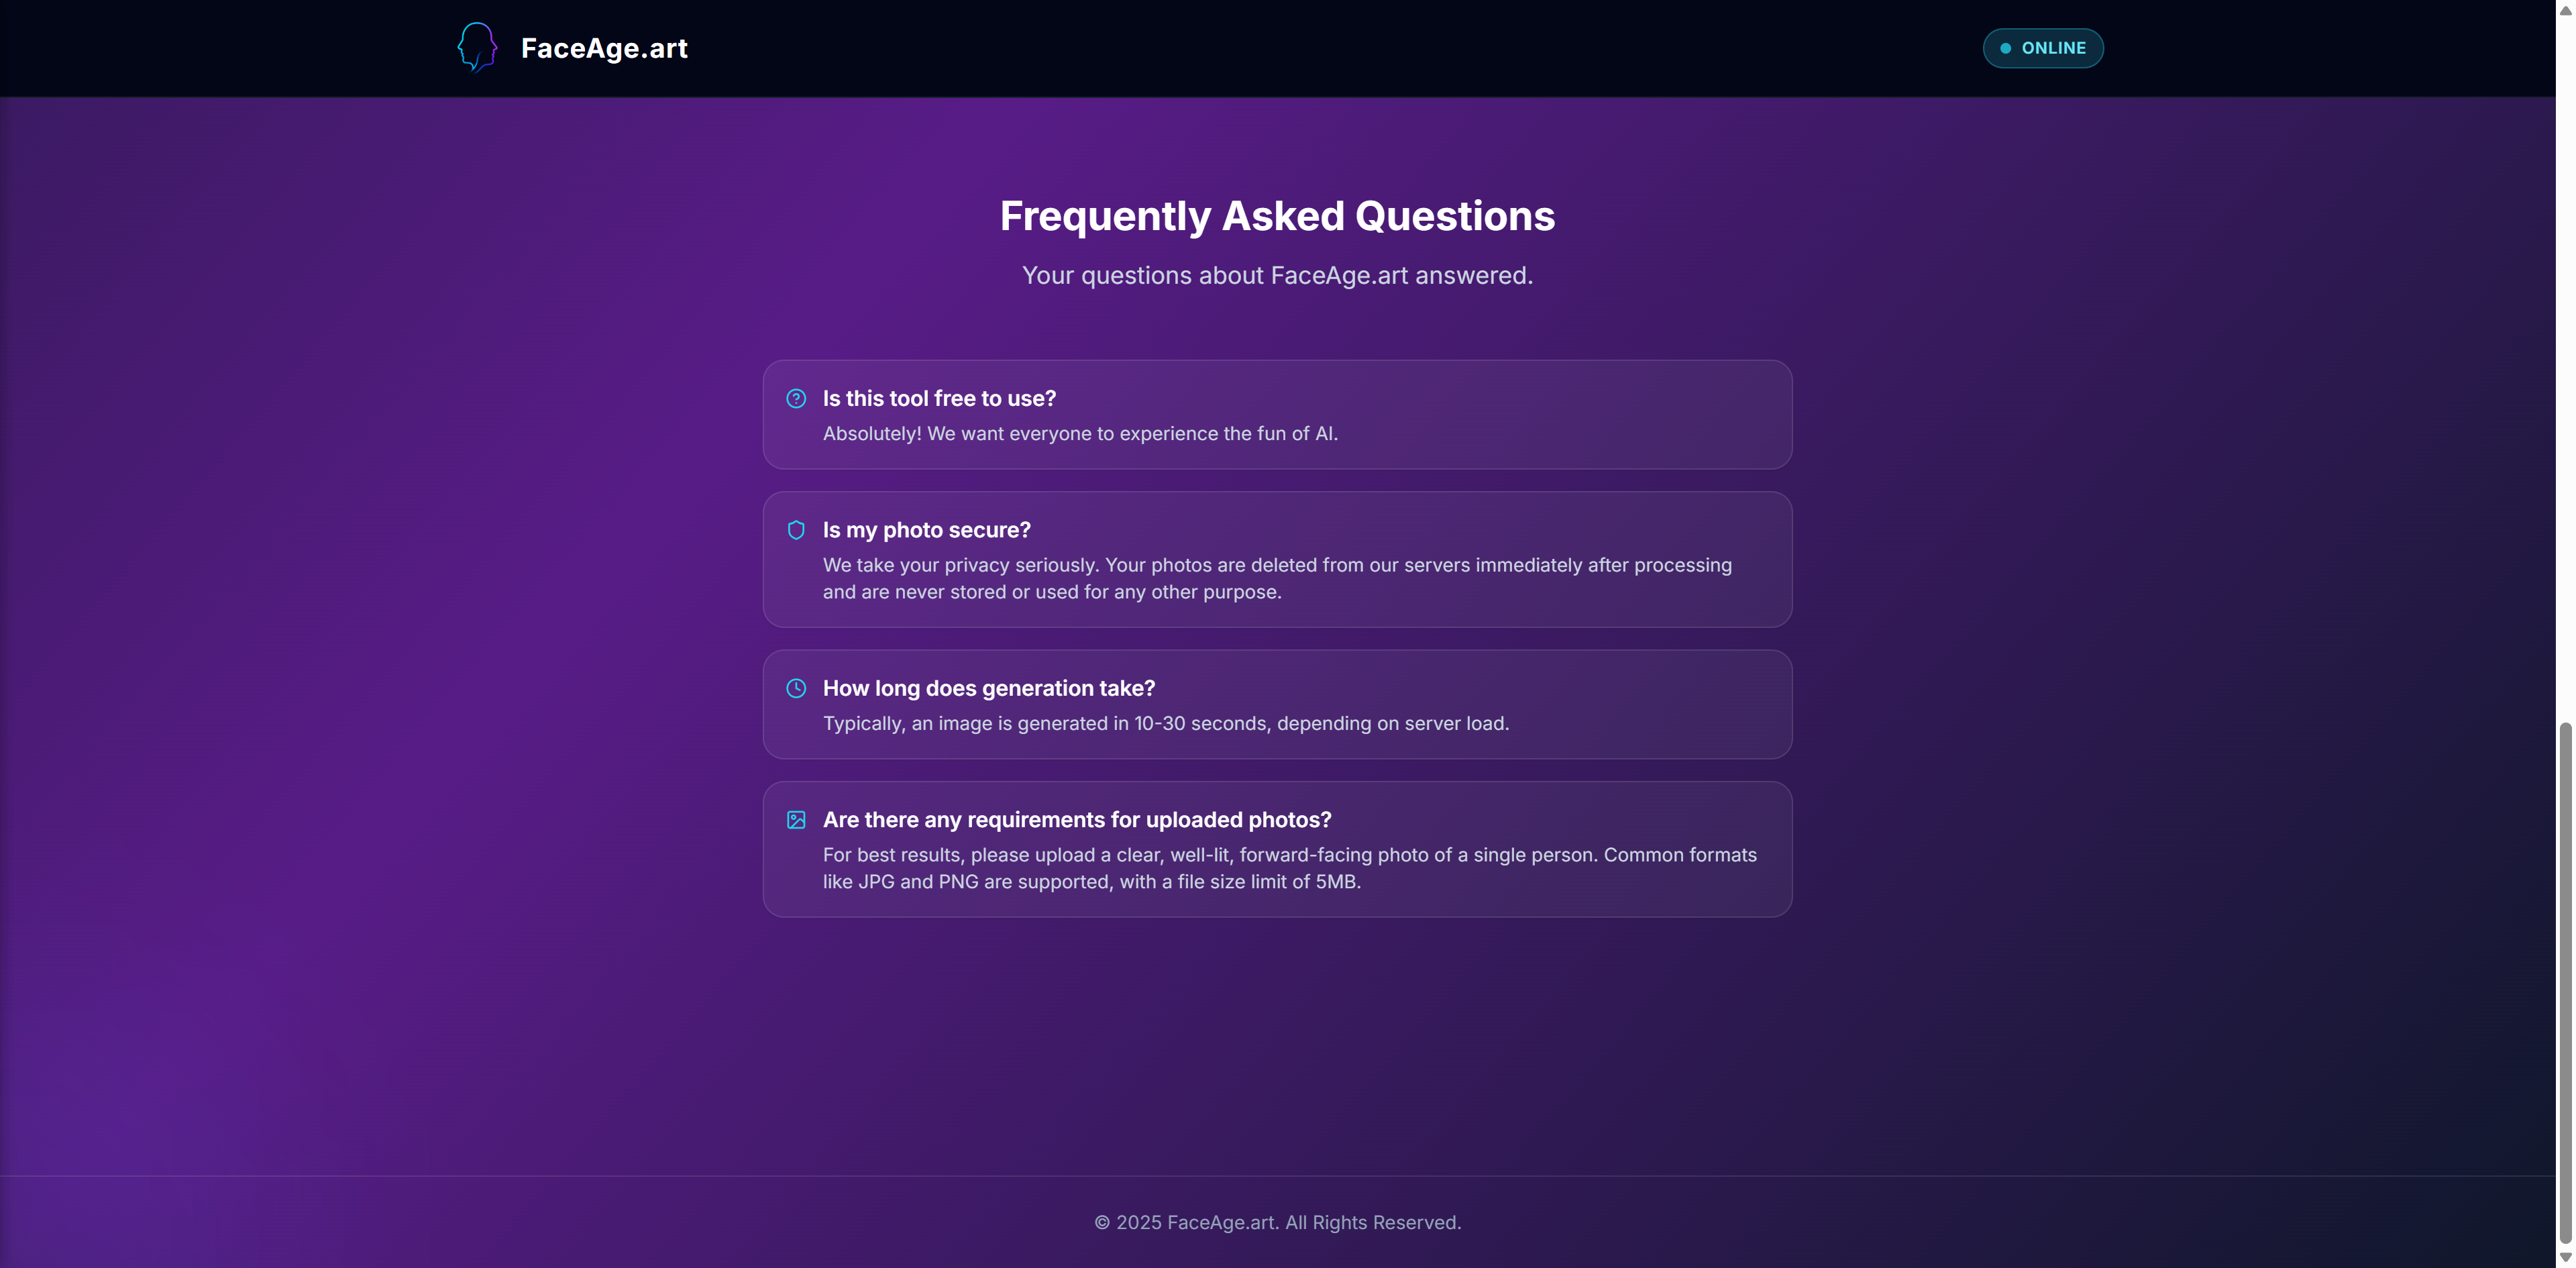Click the FaceAge.art head logo icon
This screenshot has height=1268, width=2576.
pyautogui.click(x=477, y=47)
